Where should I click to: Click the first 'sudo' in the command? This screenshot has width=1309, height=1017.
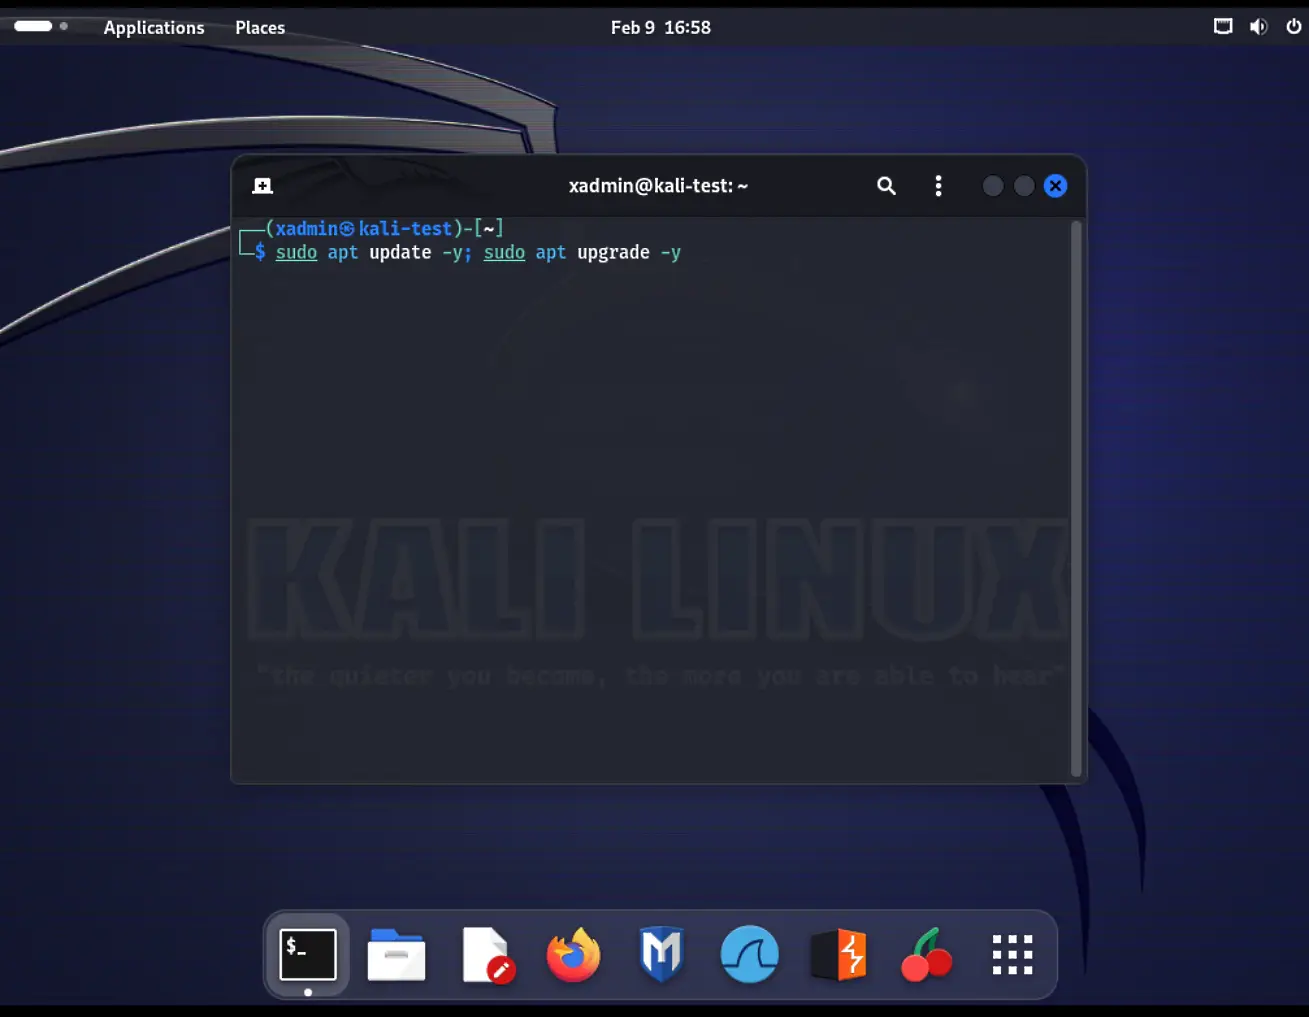click(296, 253)
